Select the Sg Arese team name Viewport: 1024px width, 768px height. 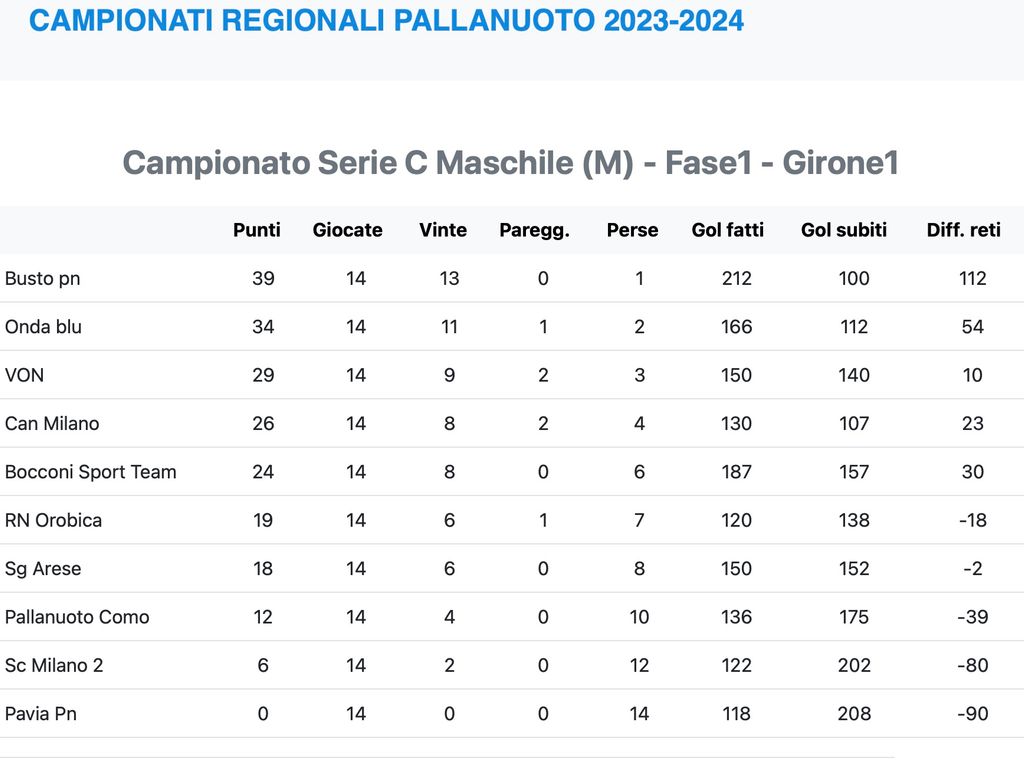(x=43, y=569)
